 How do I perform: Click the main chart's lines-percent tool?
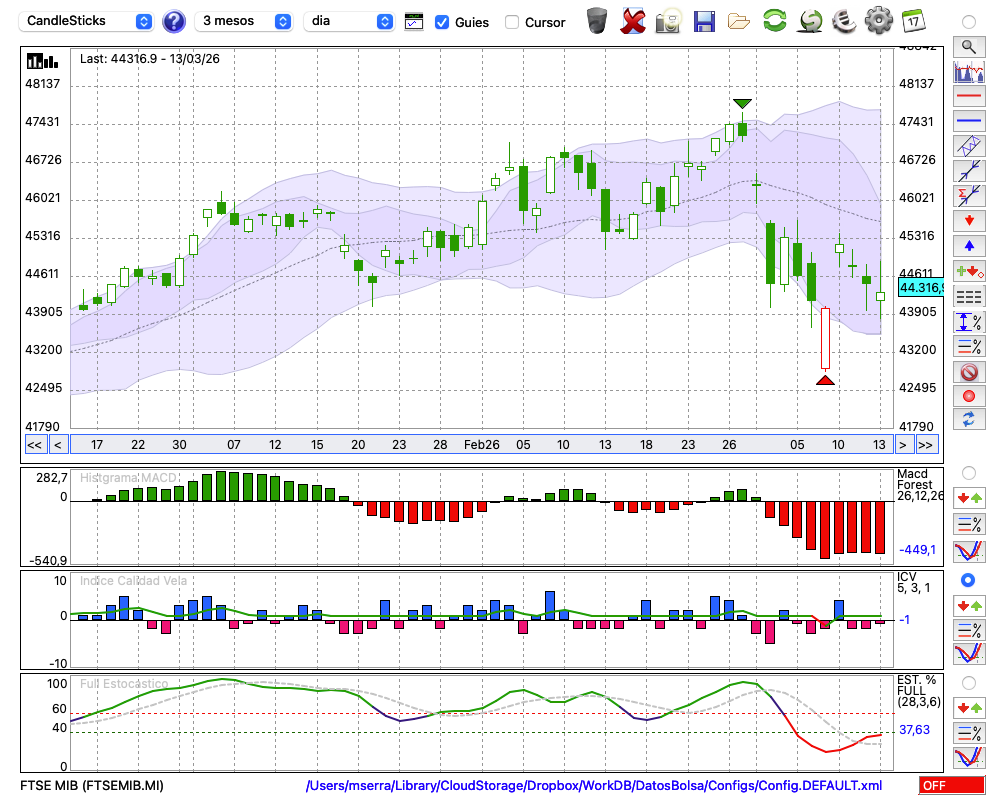pyautogui.click(x=969, y=346)
